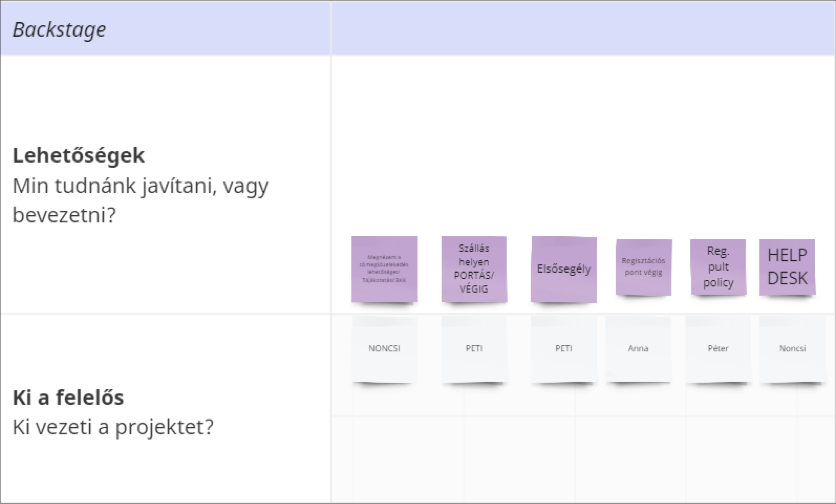Select the uppercase 'NONCSI' white owner note
The width and height of the screenshot is (836, 504).
point(384,350)
